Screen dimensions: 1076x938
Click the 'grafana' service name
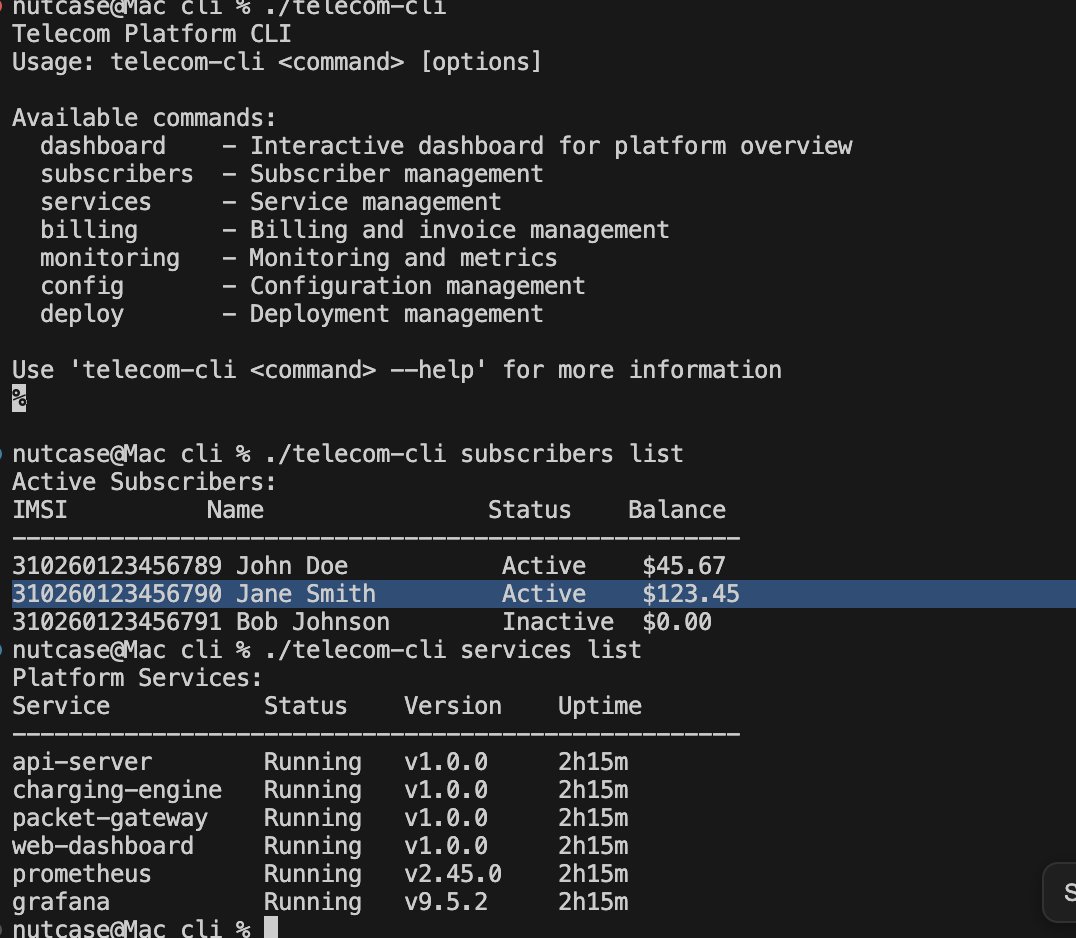click(x=61, y=902)
